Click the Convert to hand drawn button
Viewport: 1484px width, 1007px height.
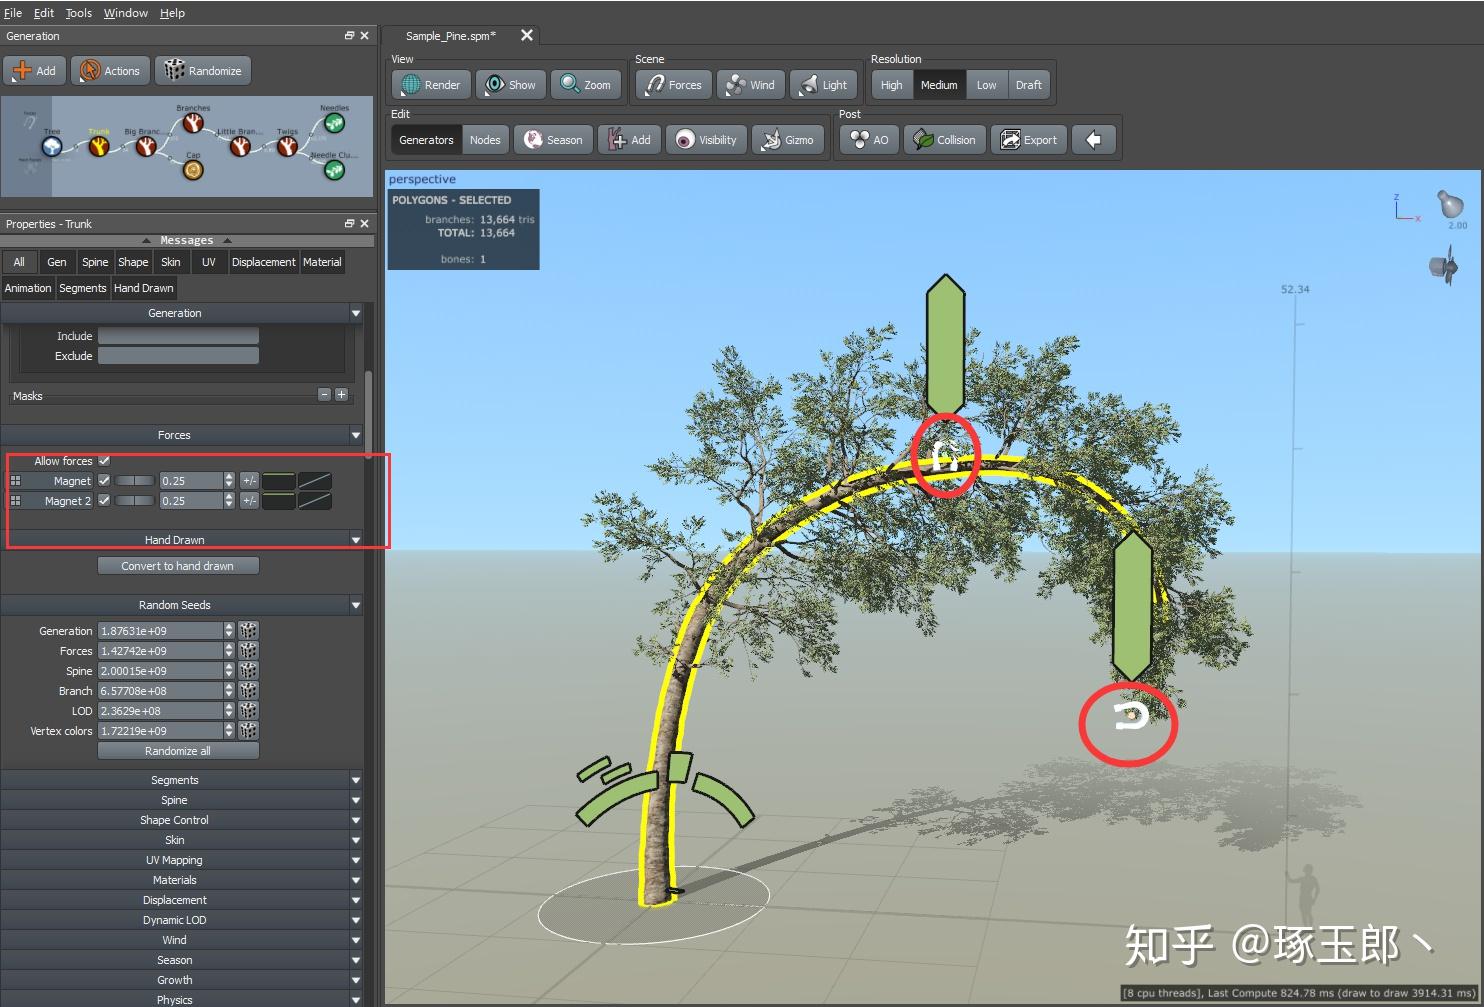click(x=178, y=565)
